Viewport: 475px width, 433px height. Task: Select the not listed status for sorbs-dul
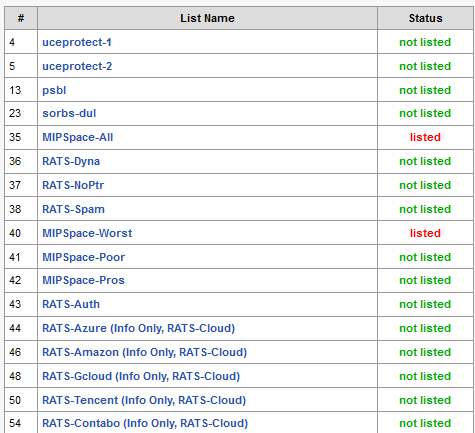(425, 113)
